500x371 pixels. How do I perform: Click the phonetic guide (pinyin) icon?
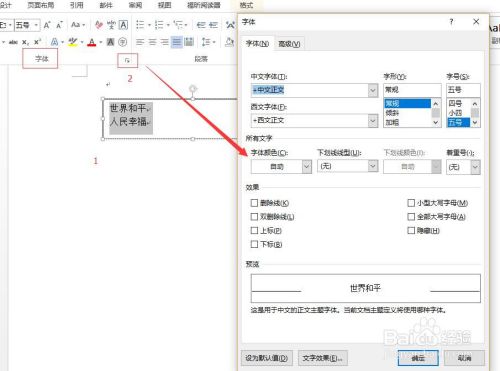point(111,25)
